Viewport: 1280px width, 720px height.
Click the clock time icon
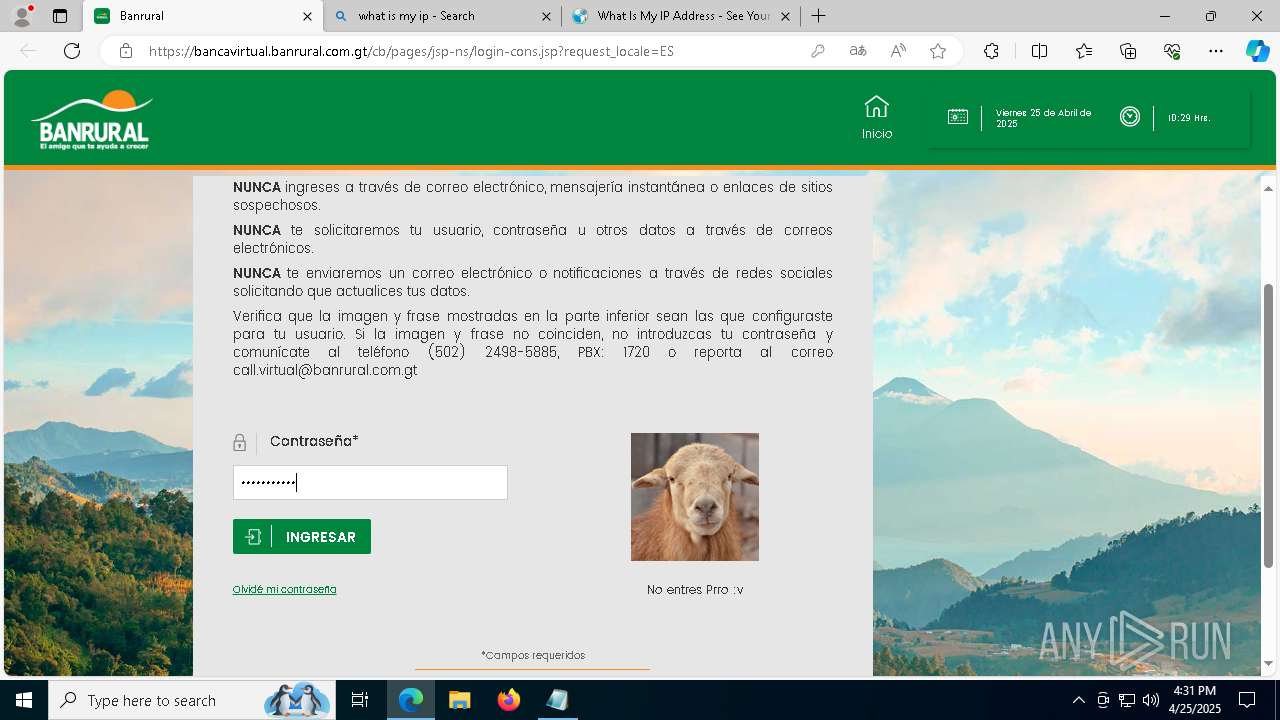[1130, 117]
